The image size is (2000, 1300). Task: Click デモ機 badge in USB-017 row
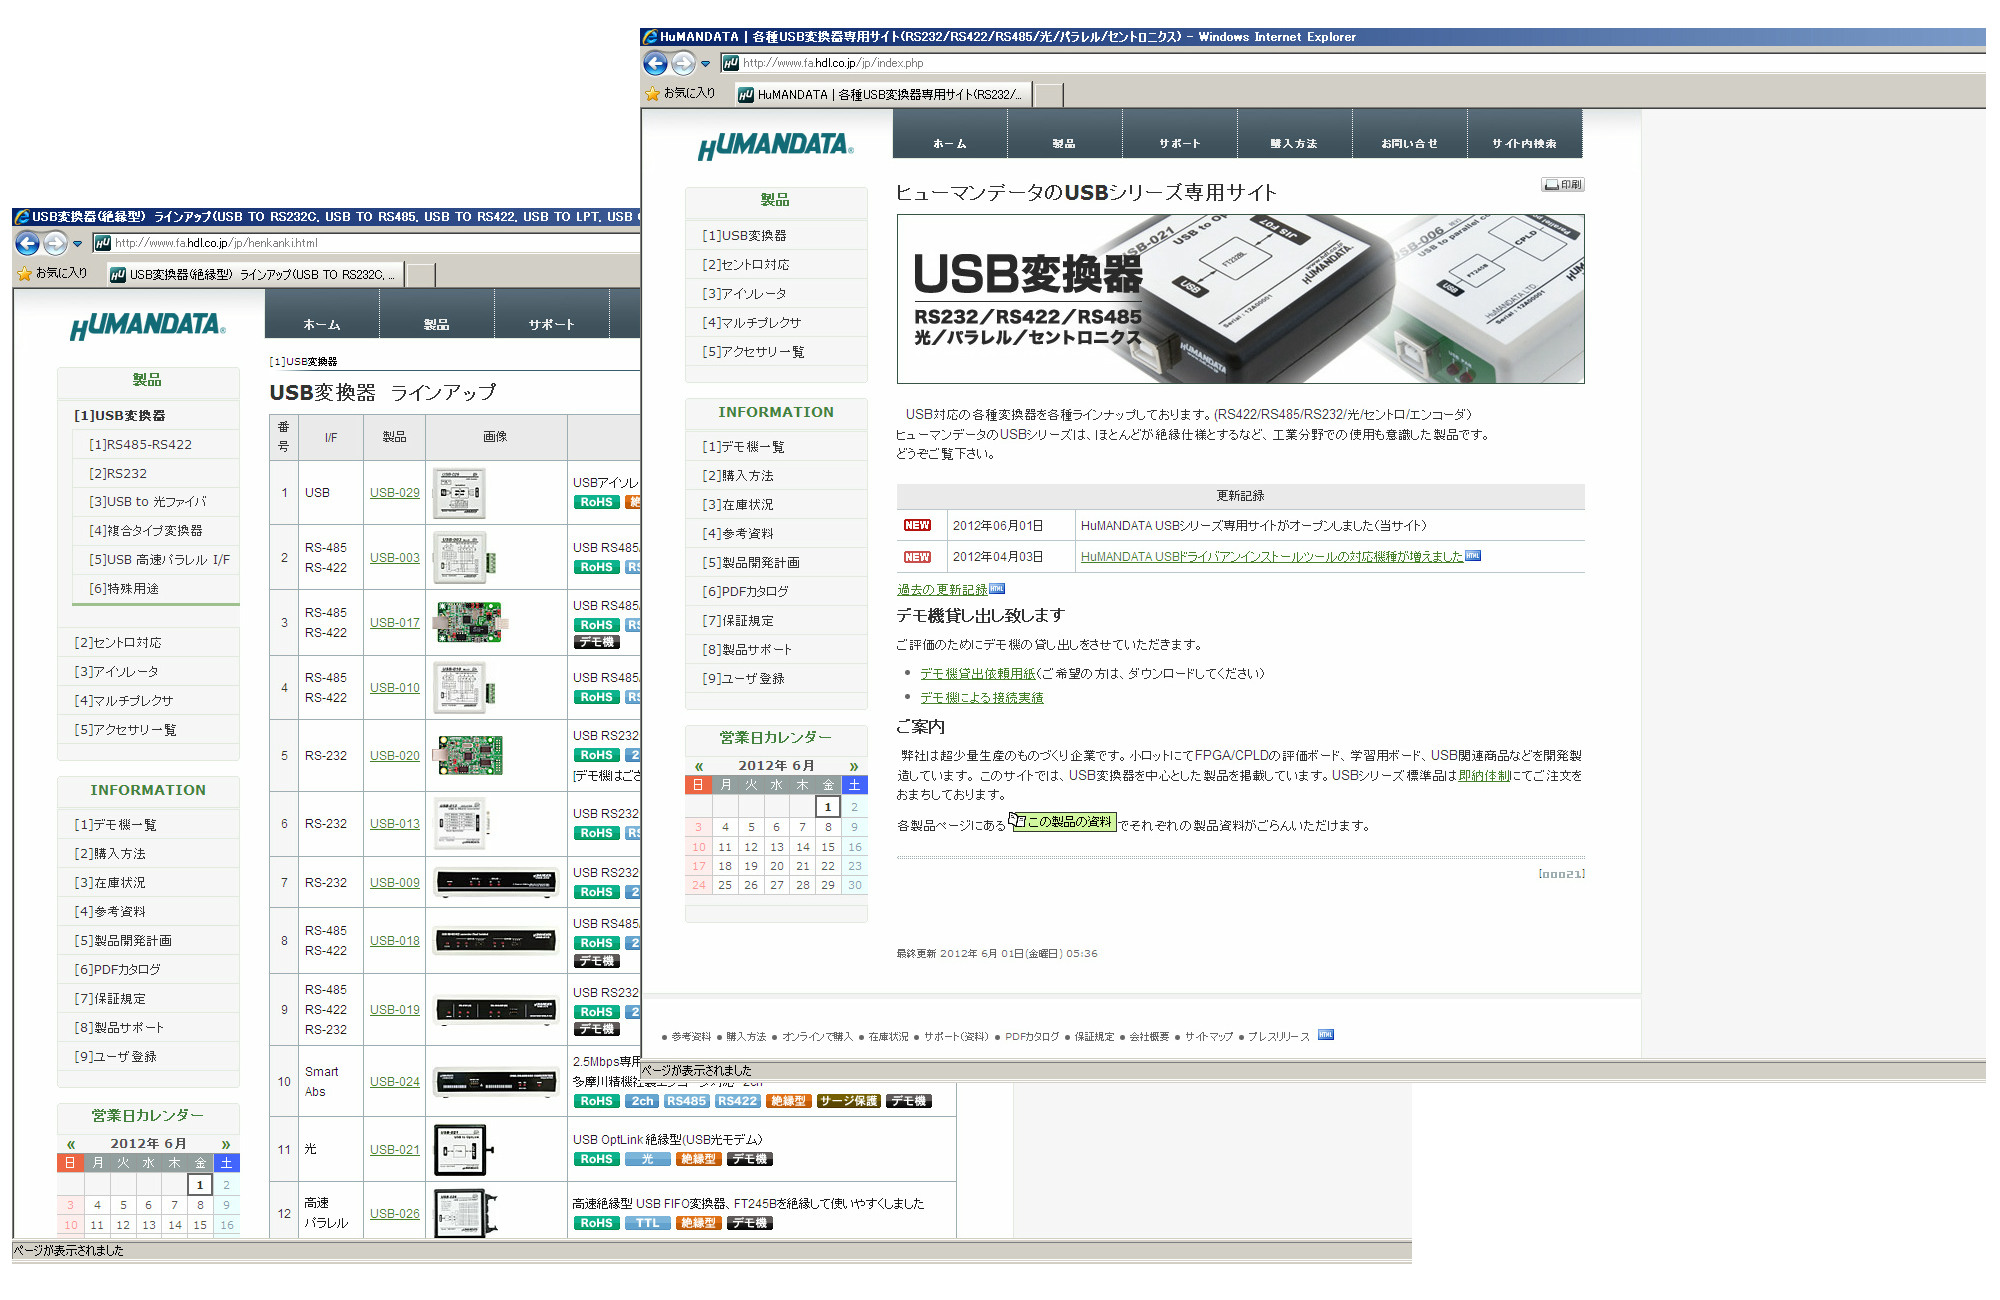[x=596, y=643]
